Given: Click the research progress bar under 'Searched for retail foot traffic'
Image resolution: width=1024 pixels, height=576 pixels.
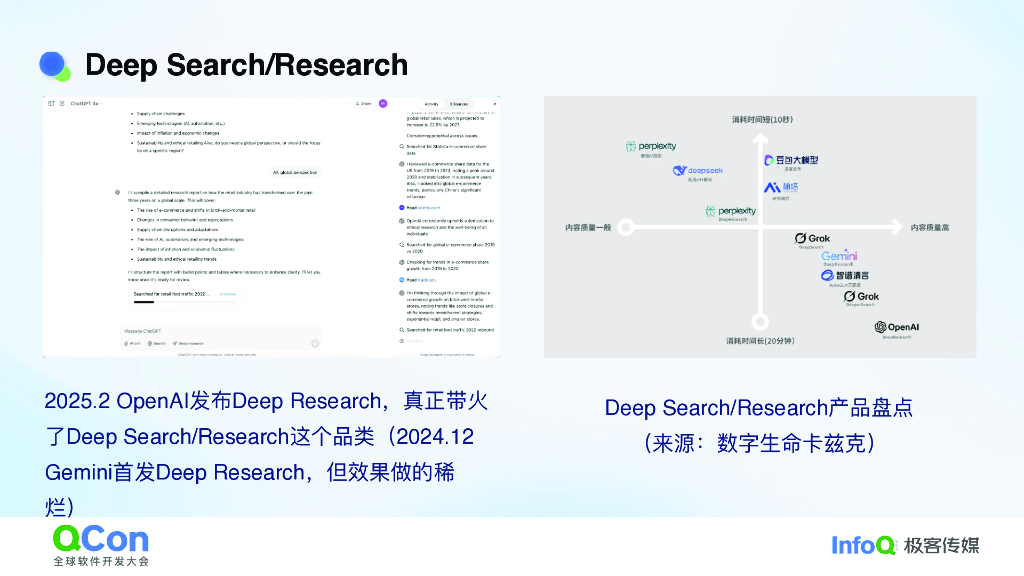Looking at the screenshot, I should point(185,302).
